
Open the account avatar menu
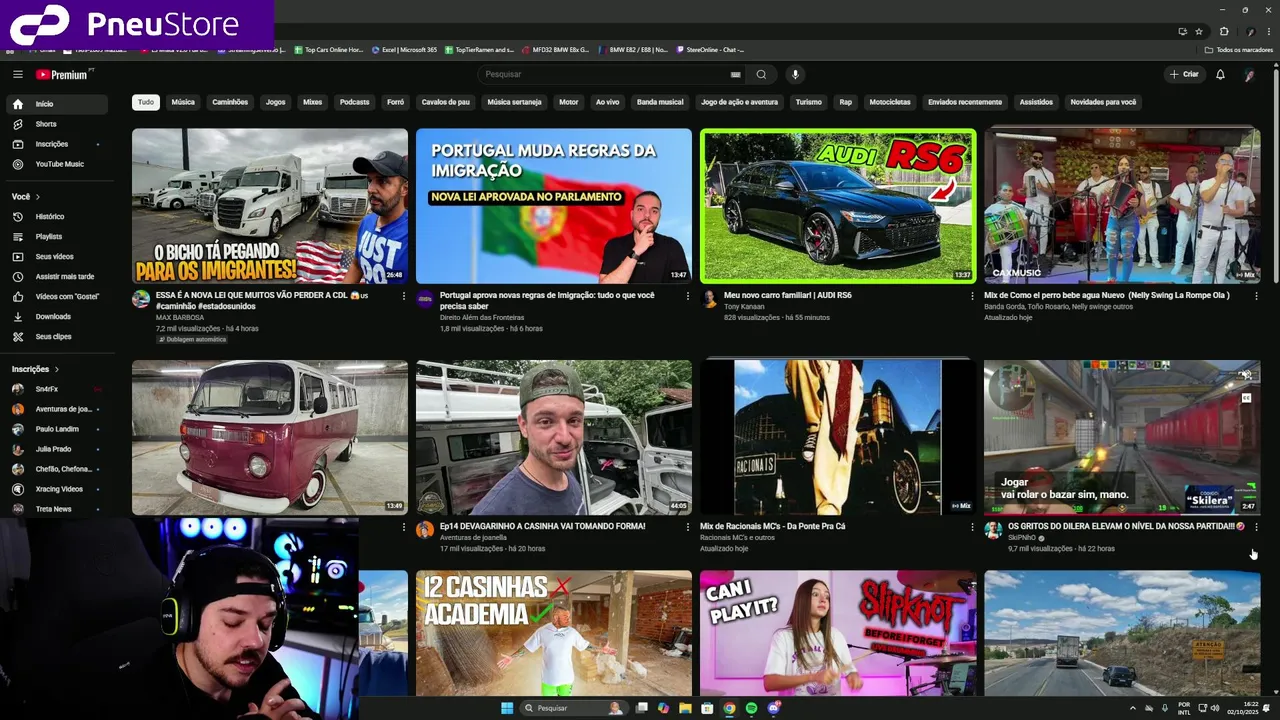(x=1249, y=74)
